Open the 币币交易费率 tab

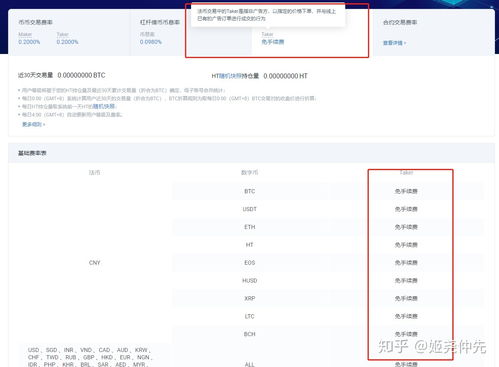point(35,22)
